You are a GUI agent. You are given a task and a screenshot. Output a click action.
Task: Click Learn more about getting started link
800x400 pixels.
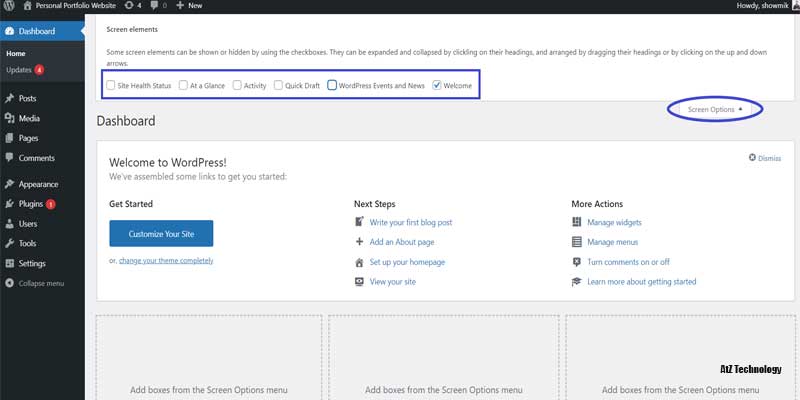[641, 282]
